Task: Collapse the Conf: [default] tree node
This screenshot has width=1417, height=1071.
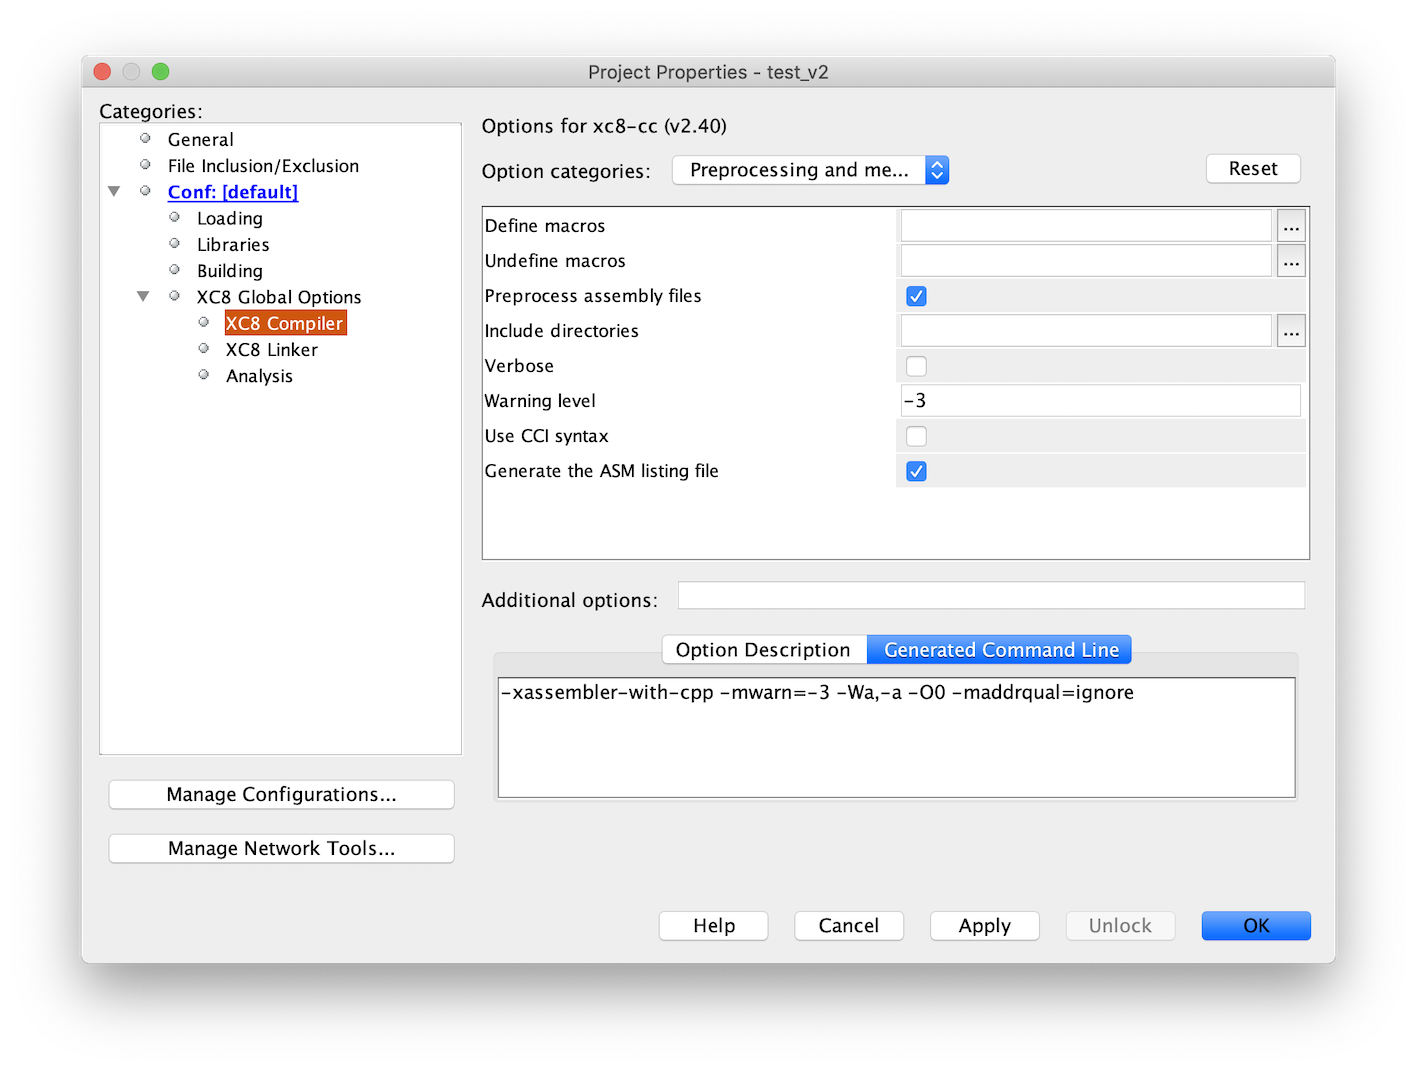Action: point(114,191)
